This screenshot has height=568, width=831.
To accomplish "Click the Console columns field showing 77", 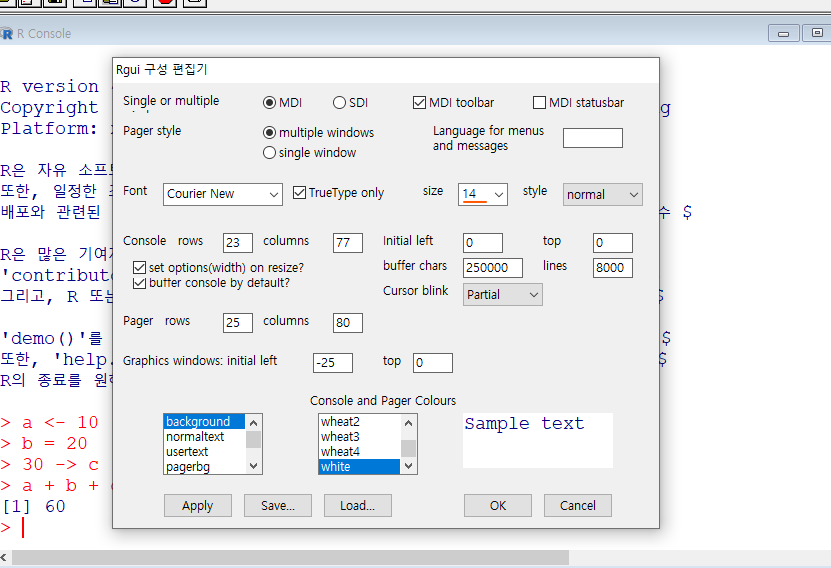I will click(x=348, y=243).
